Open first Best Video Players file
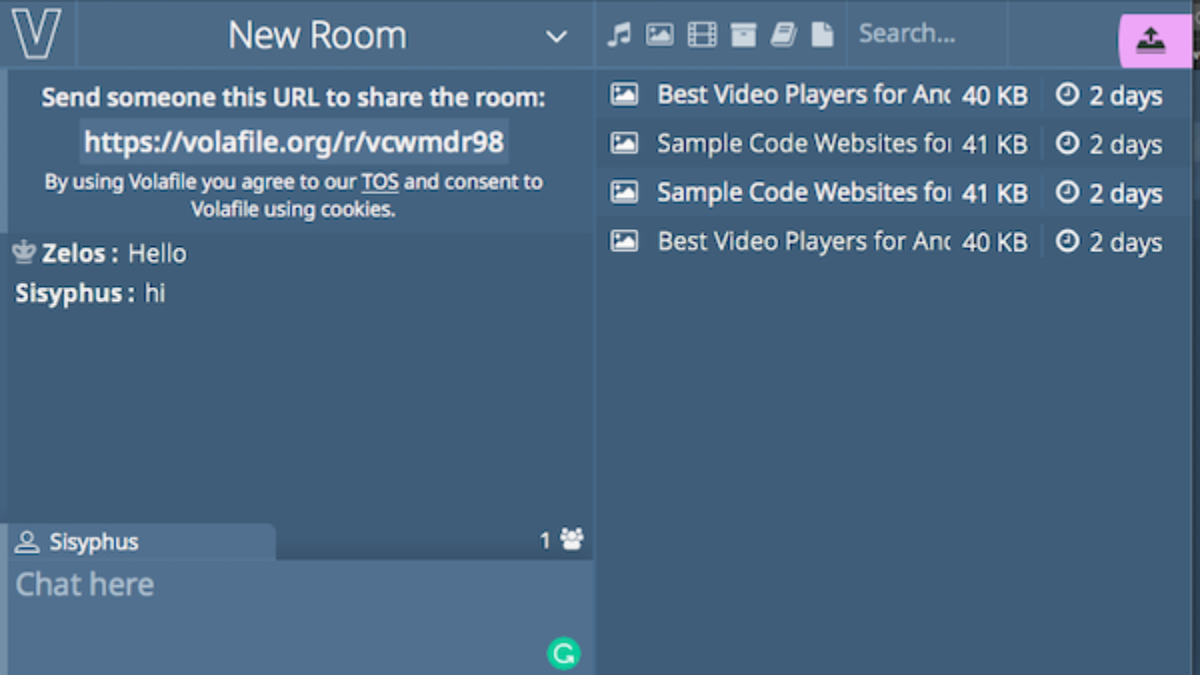1200x675 pixels. 803,95
